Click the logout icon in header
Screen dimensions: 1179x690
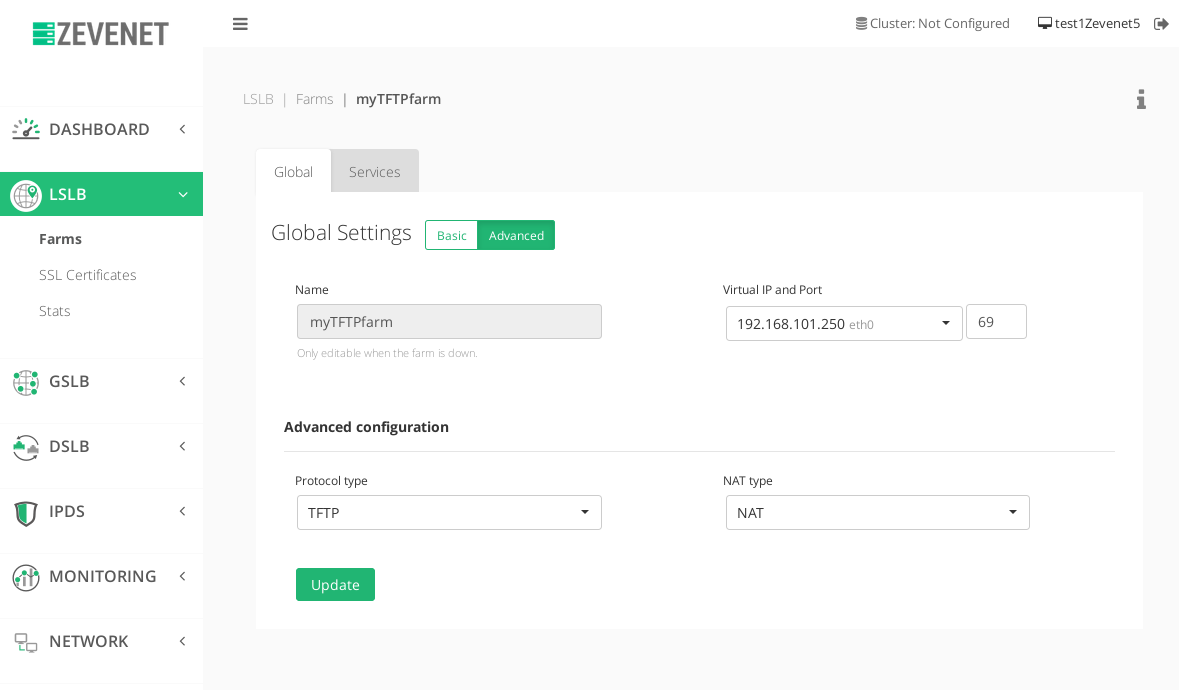click(x=1161, y=24)
